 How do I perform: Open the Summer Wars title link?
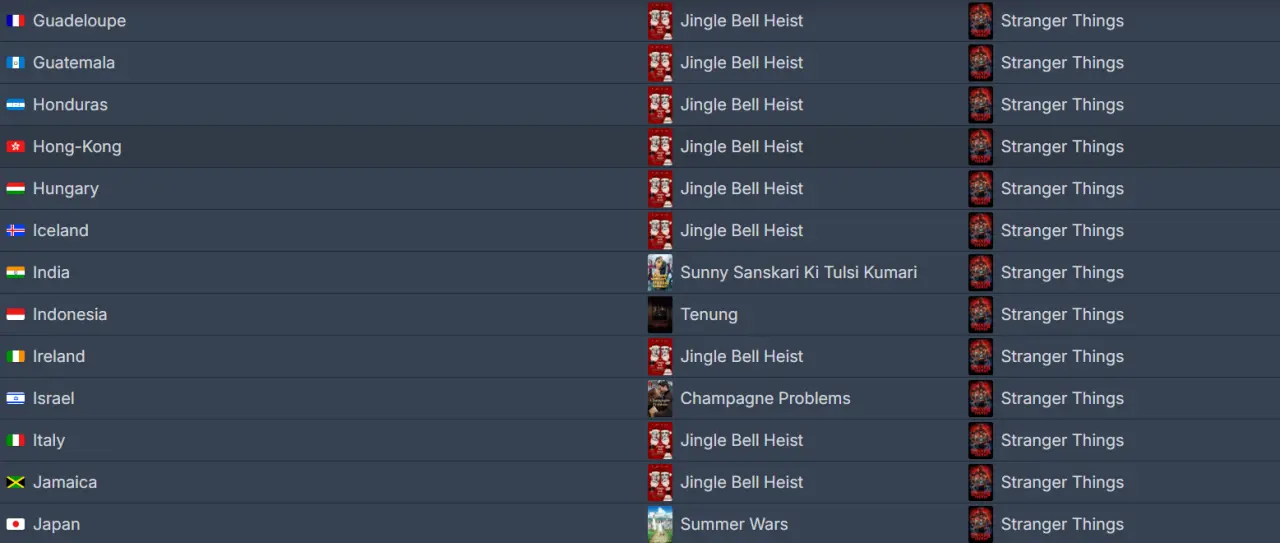(734, 525)
